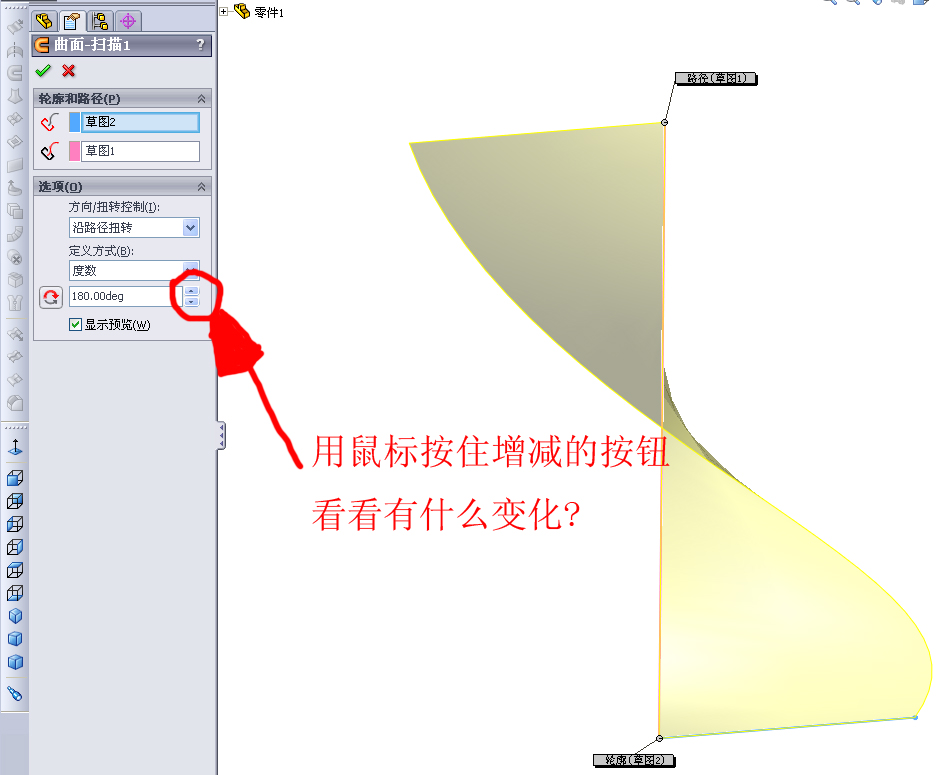Open the 度数 definition method dropdown

[191, 269]
